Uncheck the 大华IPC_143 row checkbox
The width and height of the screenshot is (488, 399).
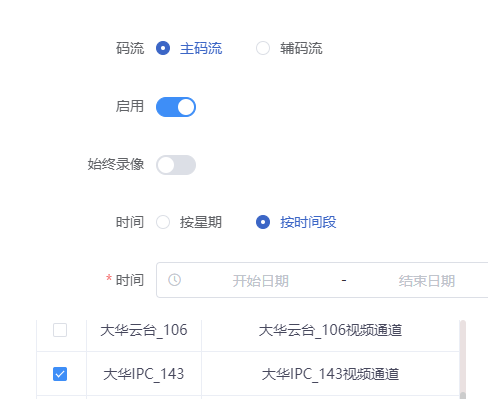[60, 374]
